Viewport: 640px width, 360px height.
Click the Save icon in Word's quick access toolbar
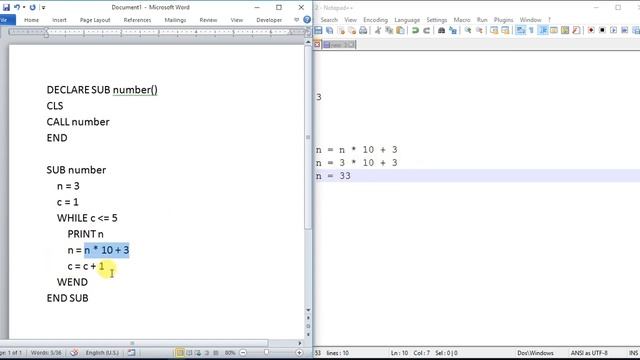coord(6,7)
